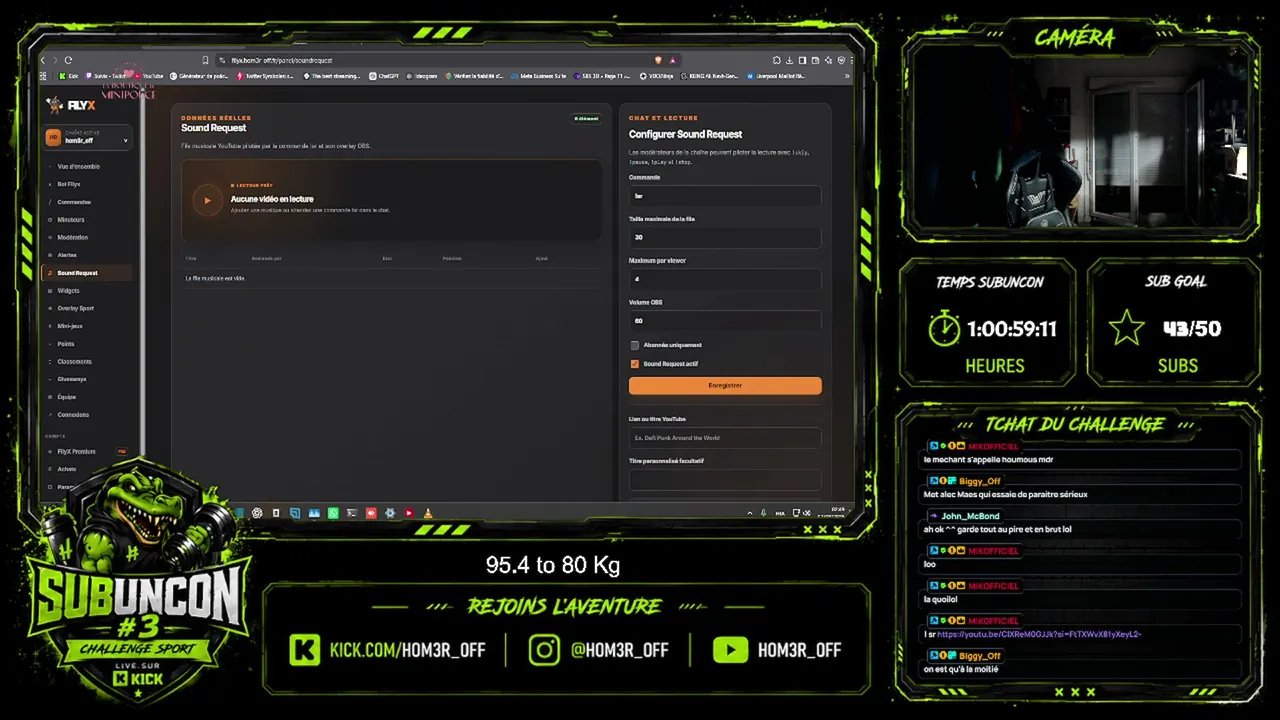Click the 'Aucune vidéo en lecture' heading
1280x720 pixels.
click(272, 199)
